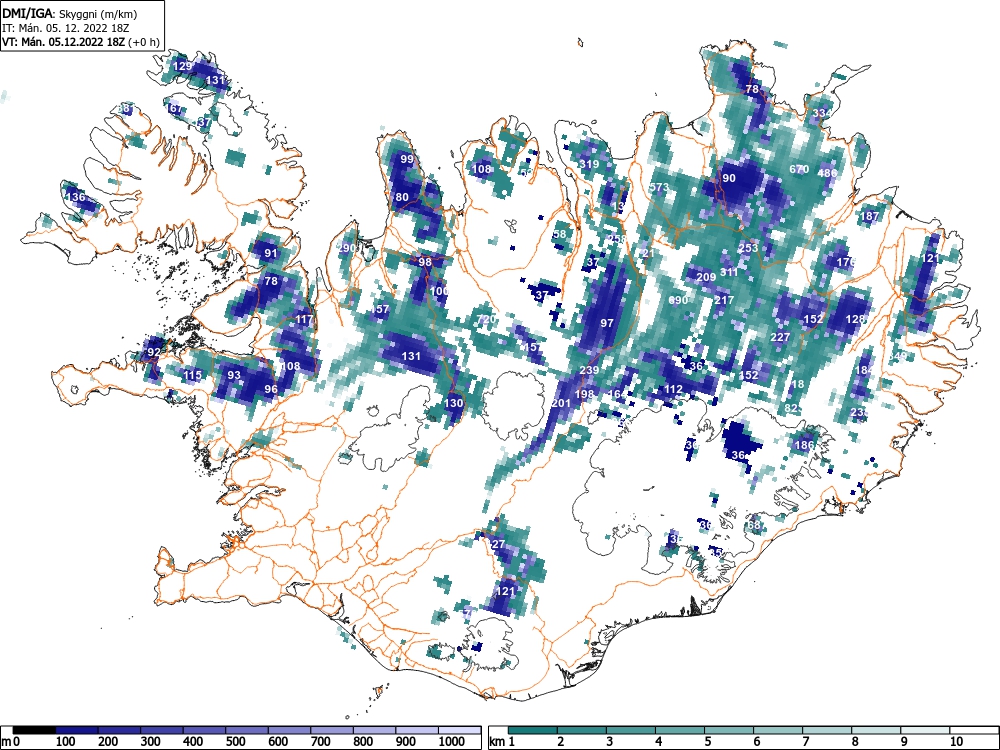
Task: Click the 670 visibility label
Action: pos(799,169)
